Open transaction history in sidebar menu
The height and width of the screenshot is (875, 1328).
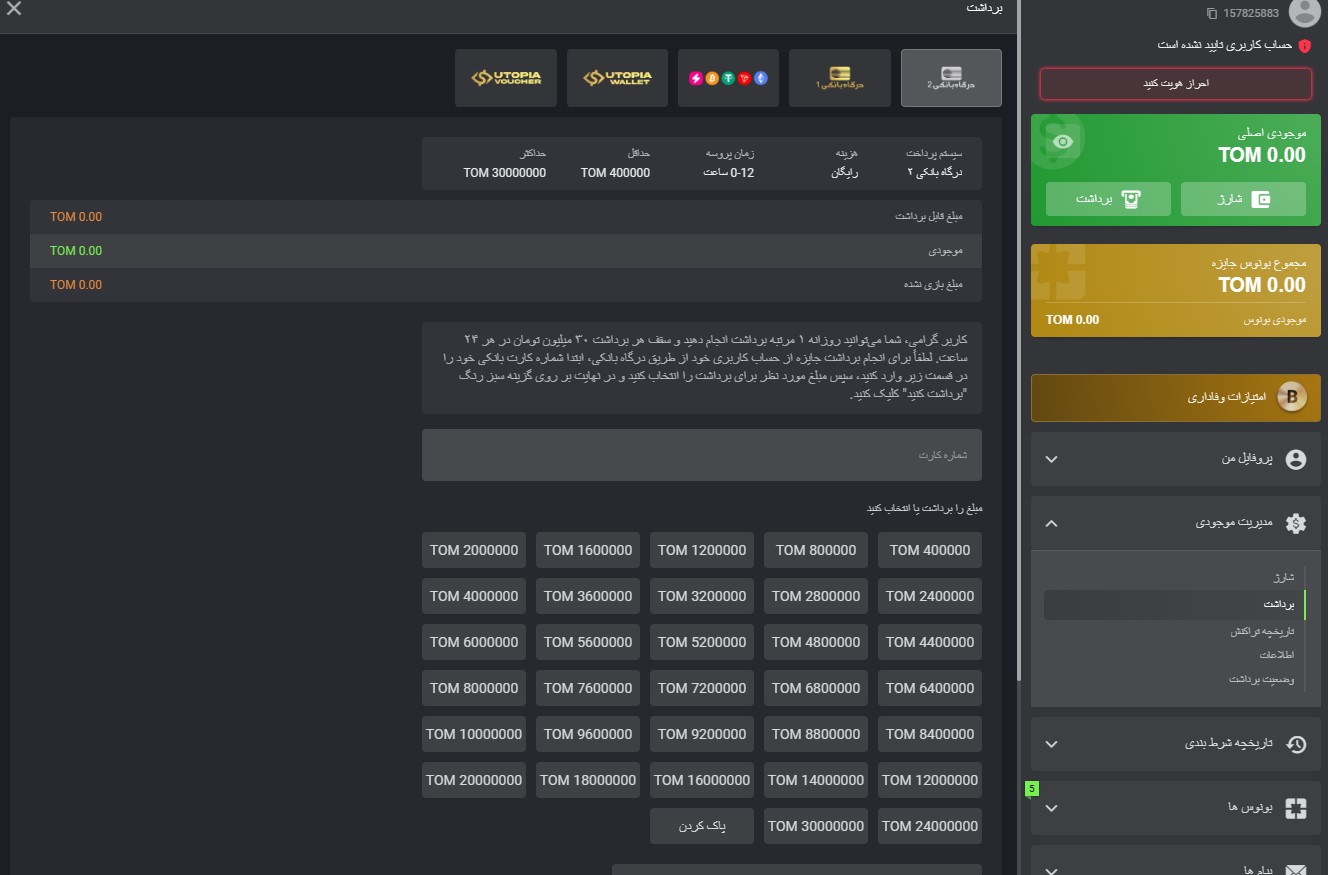[x=1261, y=632]
